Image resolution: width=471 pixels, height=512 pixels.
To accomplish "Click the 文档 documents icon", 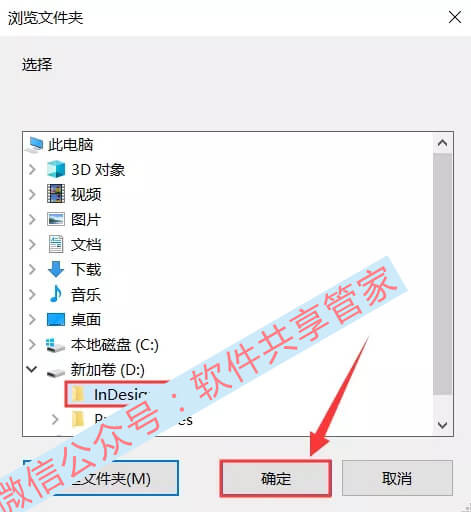I will pyautogui.click(x=56, y=244).
